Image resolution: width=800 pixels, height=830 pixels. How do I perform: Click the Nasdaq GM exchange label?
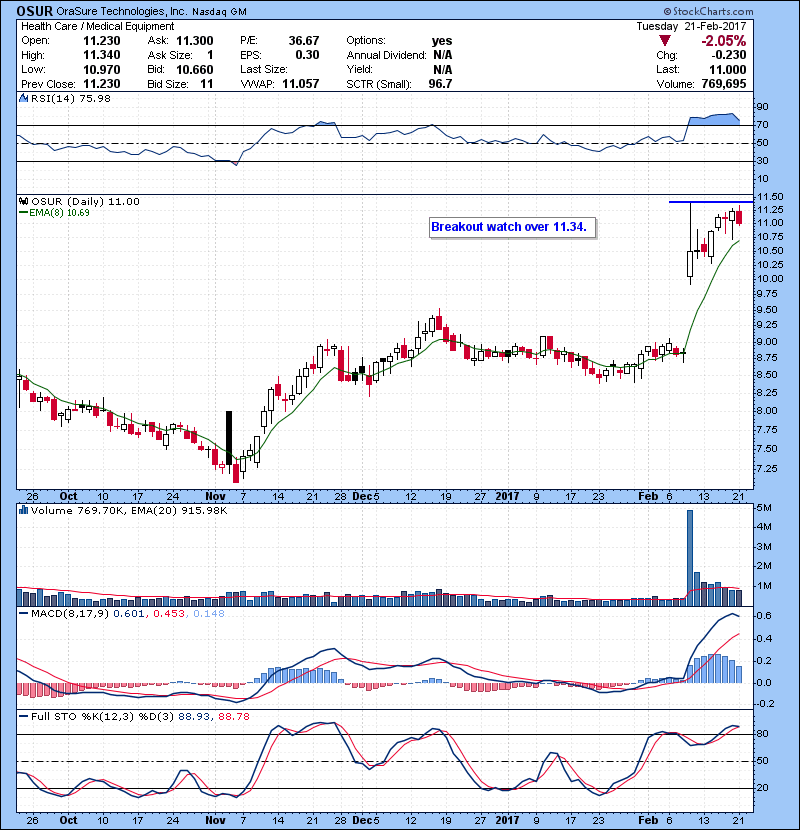(219, 12)
